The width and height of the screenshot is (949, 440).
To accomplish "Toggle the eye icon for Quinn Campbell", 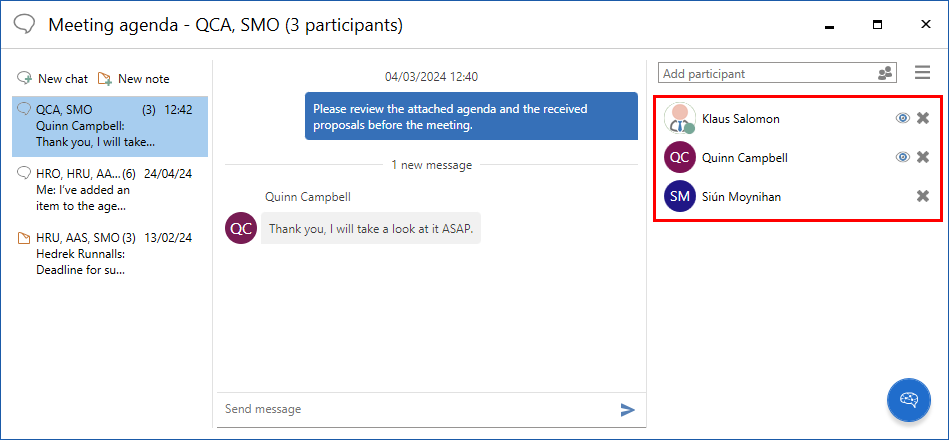I will click(902, 157).
